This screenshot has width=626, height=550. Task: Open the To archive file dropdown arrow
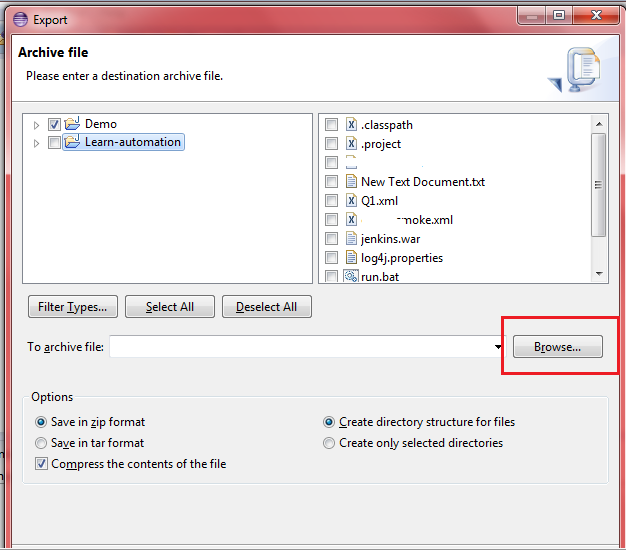(499, 347)
